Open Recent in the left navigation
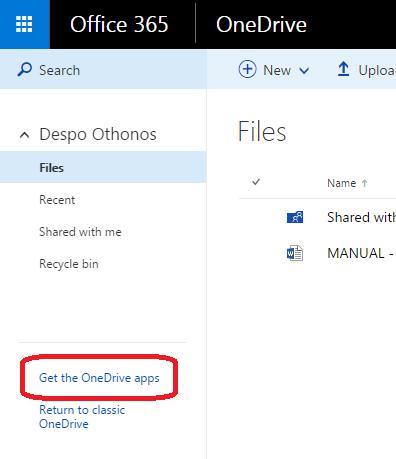Image resolution: width=396 pixels, height=459 pixels. pyautogui.click(x=57, y=200)
